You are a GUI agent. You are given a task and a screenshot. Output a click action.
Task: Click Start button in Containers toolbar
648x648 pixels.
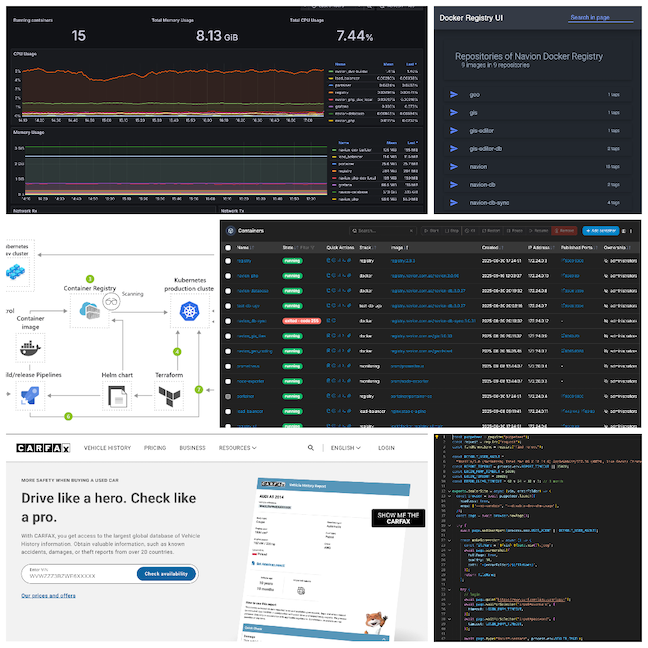431,231
